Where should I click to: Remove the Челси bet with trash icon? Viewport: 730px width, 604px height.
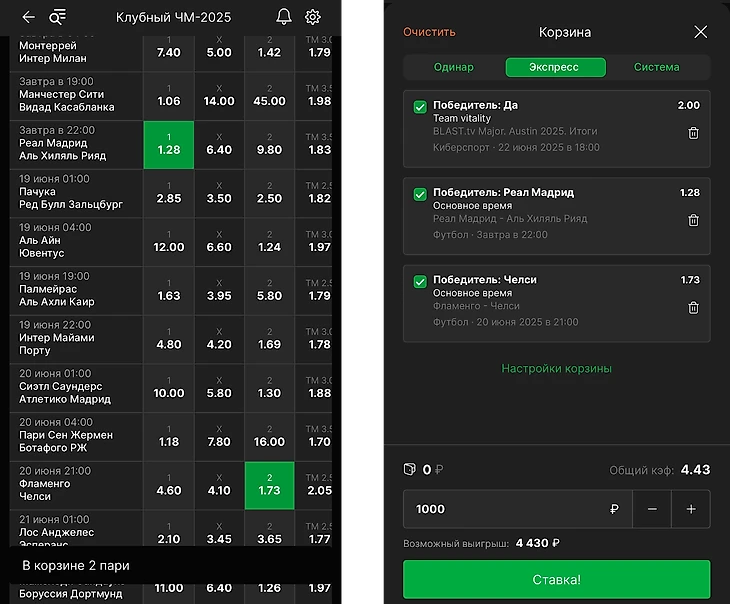(x=693, y=308)
